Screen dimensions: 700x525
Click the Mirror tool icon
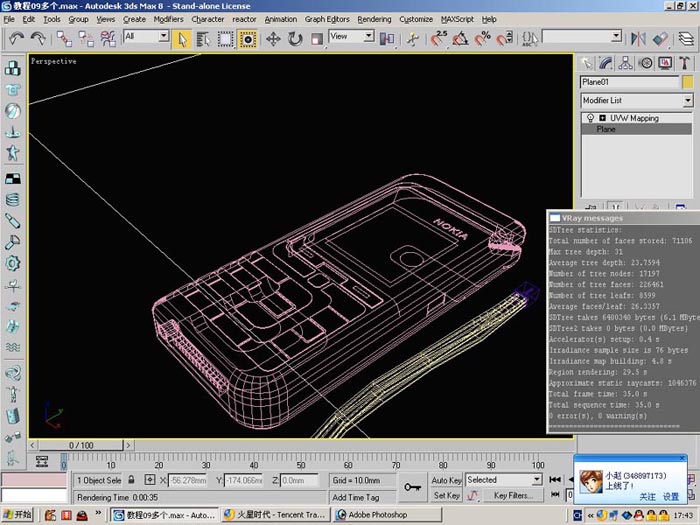point(638,39)
